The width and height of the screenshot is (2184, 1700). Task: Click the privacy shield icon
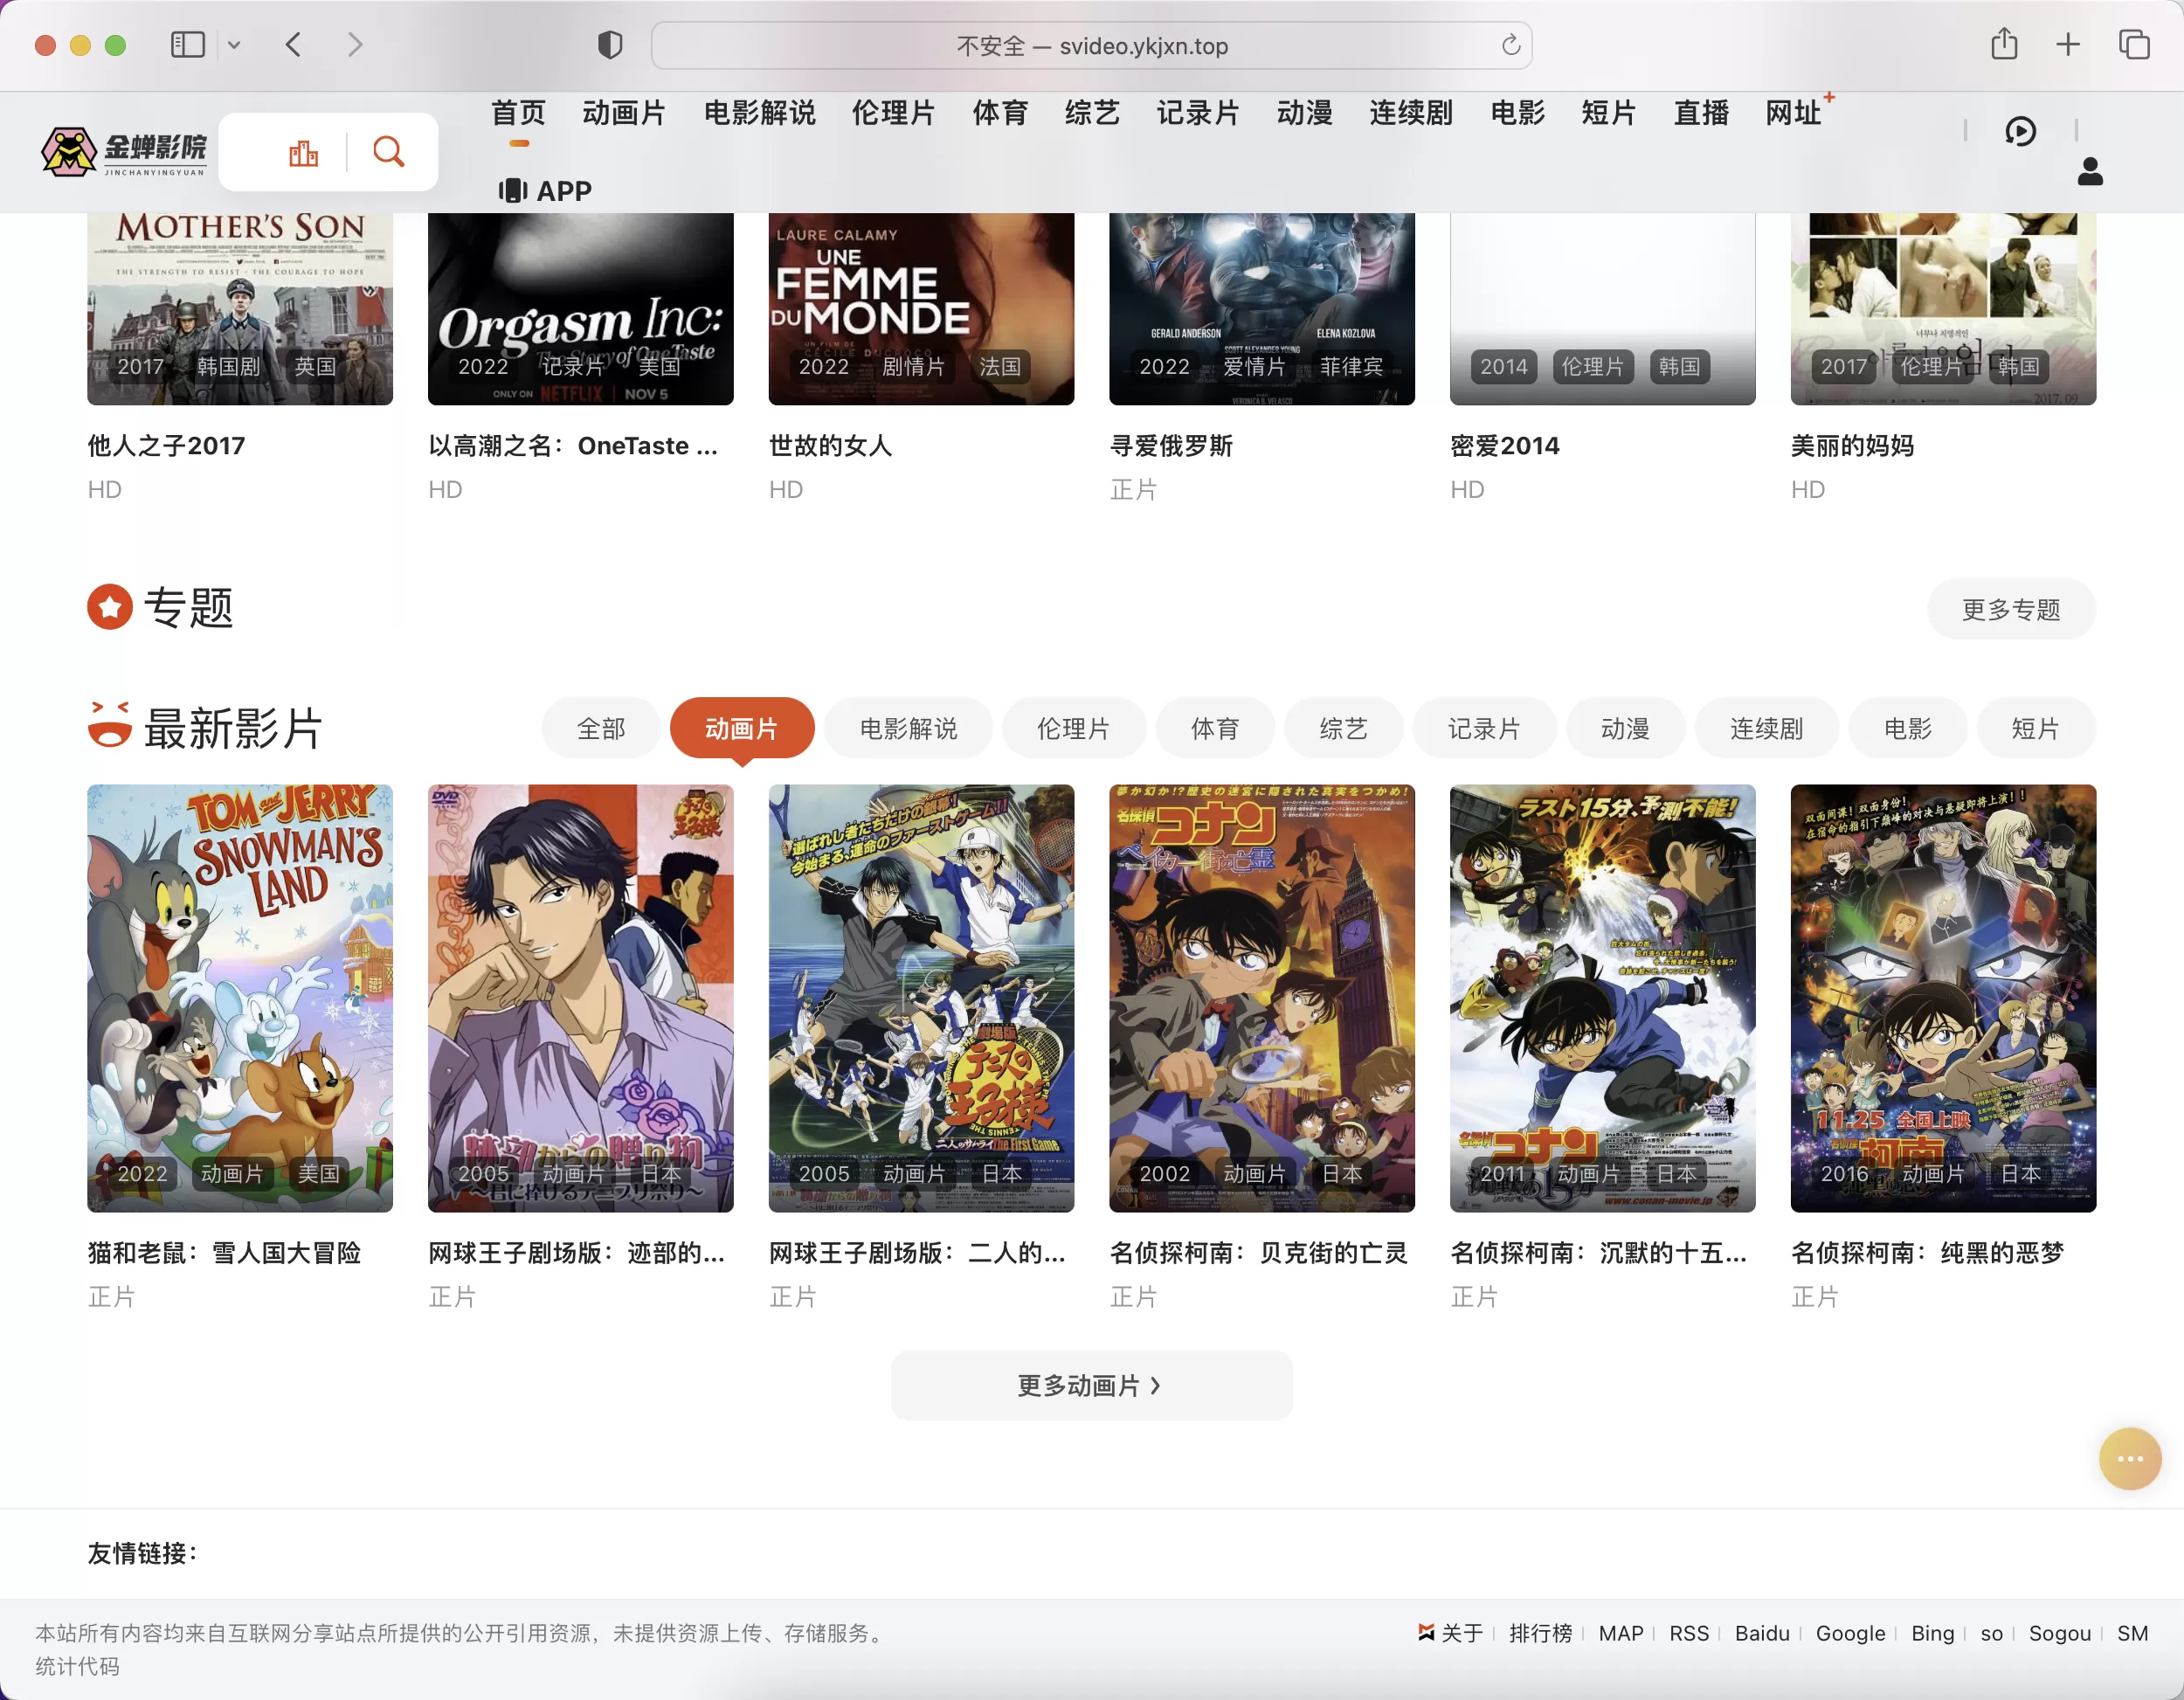[x=610, y=45]
